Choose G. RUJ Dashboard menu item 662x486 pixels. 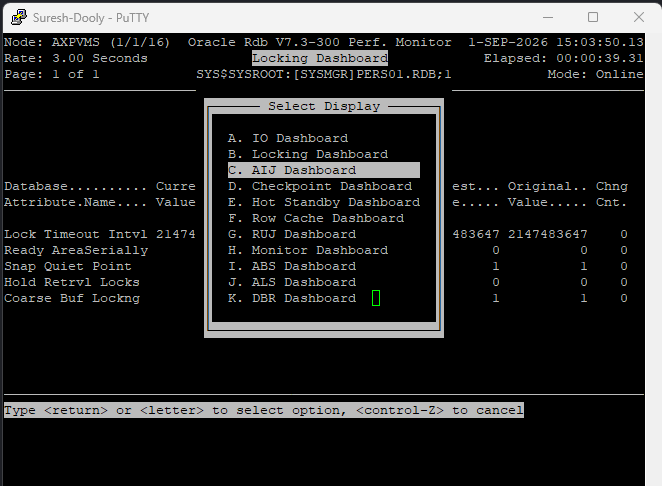292,234
